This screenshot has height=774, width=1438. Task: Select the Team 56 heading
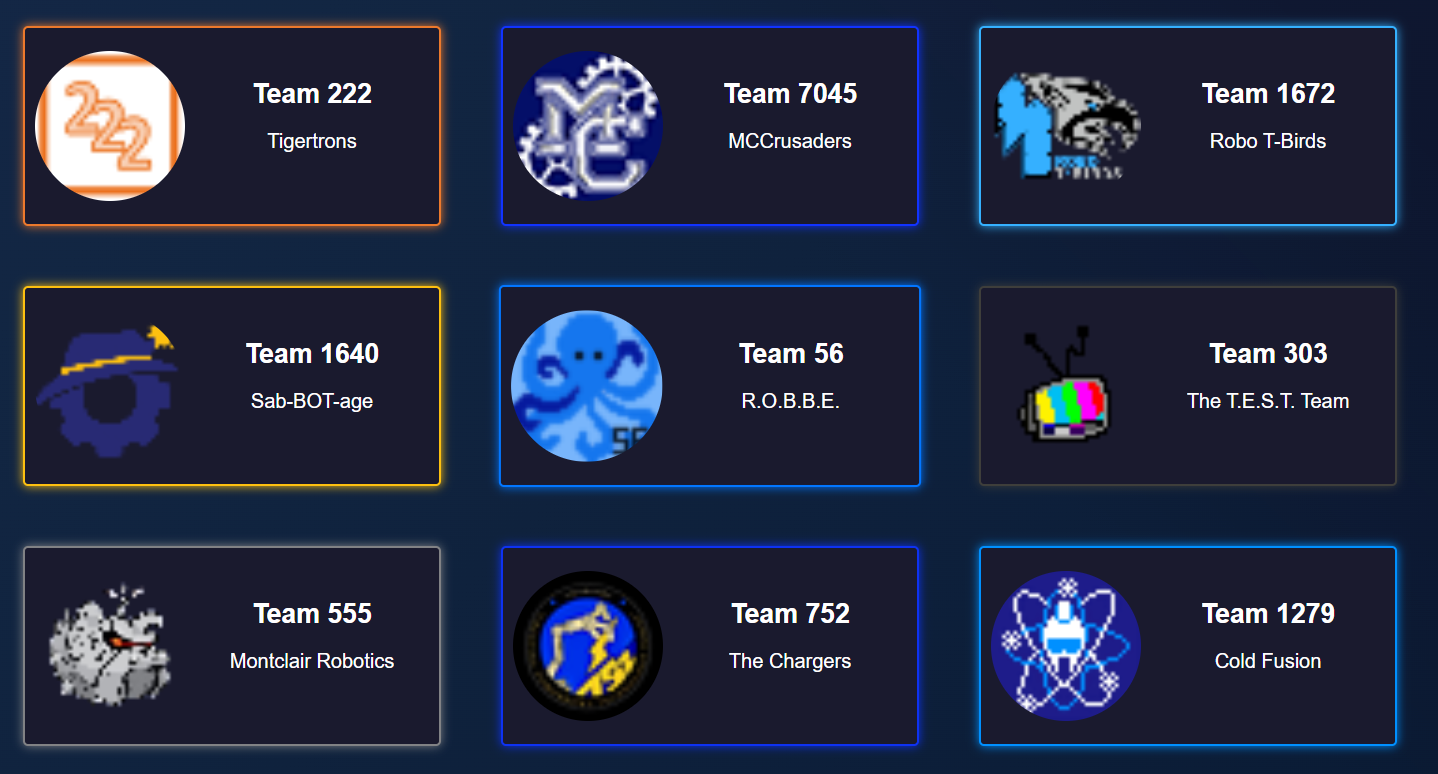click(791, 354)
